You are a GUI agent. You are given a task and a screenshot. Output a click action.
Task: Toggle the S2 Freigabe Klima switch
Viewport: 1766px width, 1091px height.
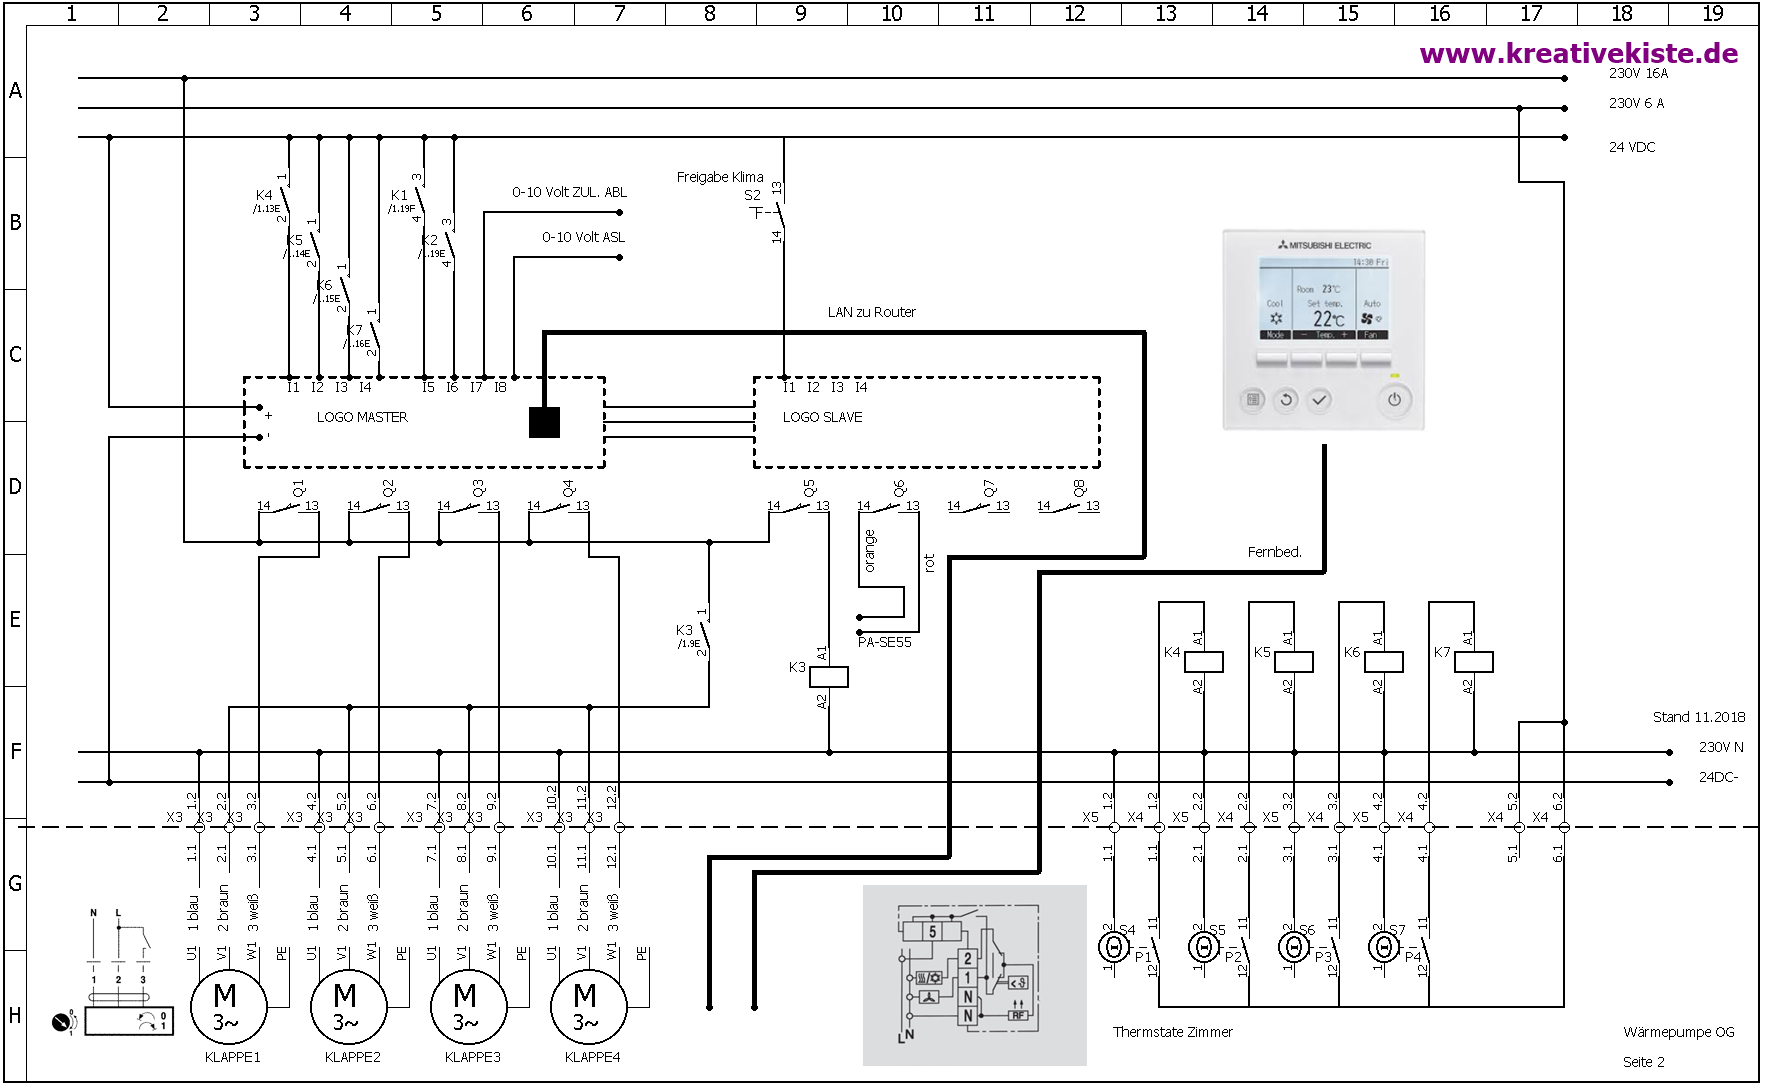click(778, 212)
